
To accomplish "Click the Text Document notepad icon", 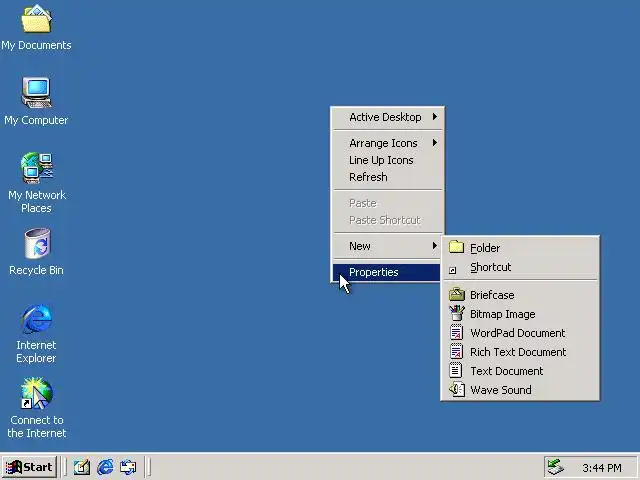I will (456, 371).
